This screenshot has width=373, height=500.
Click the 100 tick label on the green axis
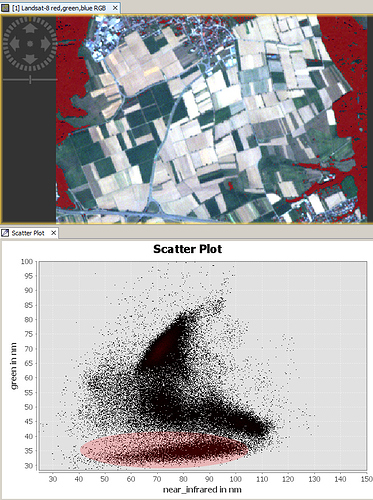pyautogui.click(x=27, y=262)
